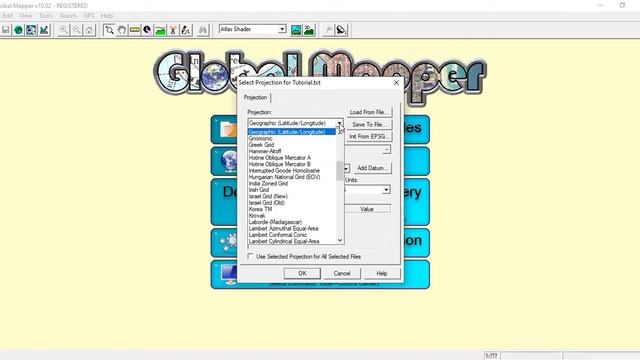Click the greyed GPS marker icon

pos(329,30)
